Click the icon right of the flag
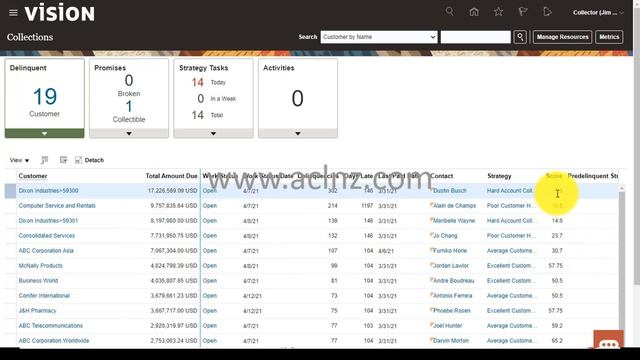 tap(547, 12)
